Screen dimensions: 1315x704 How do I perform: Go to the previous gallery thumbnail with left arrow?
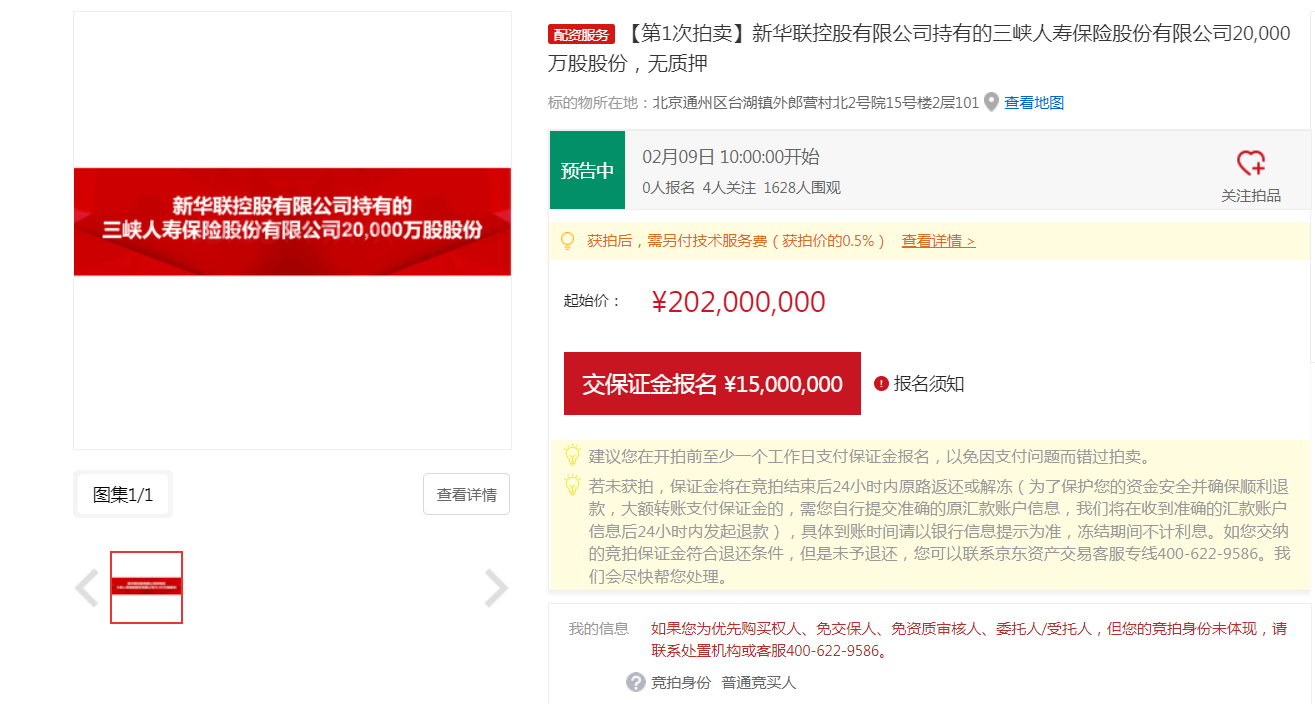(x=87, y=588)
